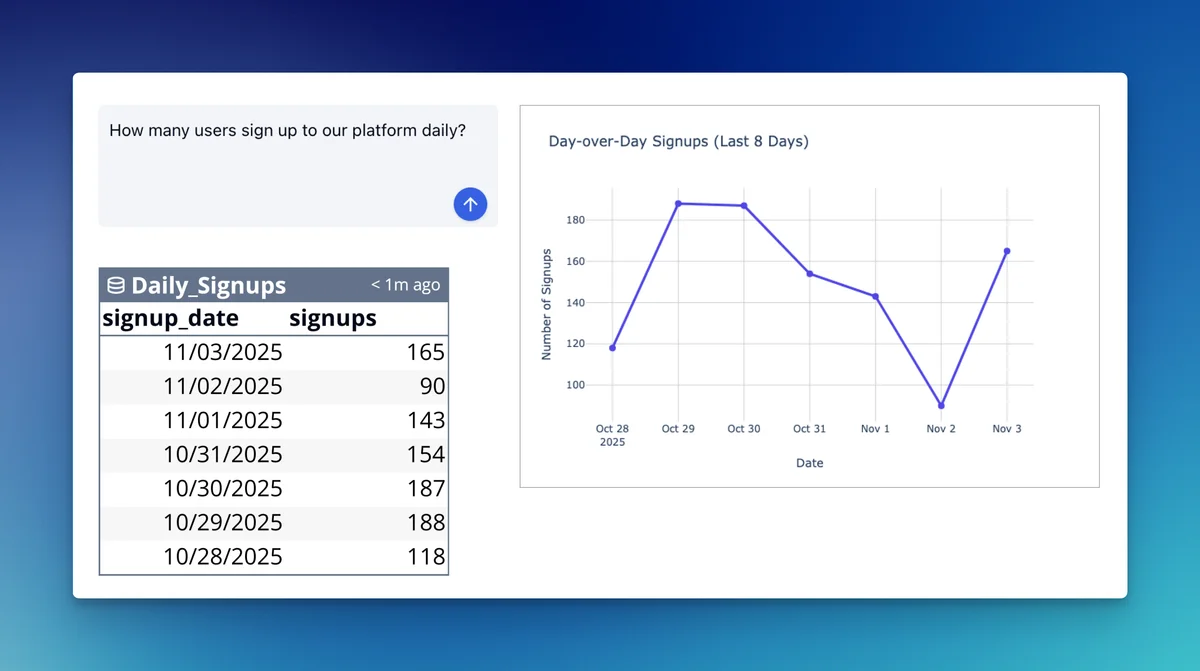The image size is (1200, 671).
Task: Click the 10/28/2025 date cell
Action: click(x=222, y=556)
